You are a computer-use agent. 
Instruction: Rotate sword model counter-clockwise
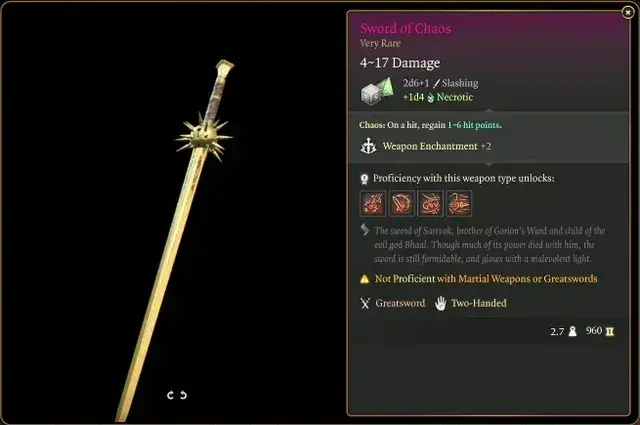[x=170, y=395]
